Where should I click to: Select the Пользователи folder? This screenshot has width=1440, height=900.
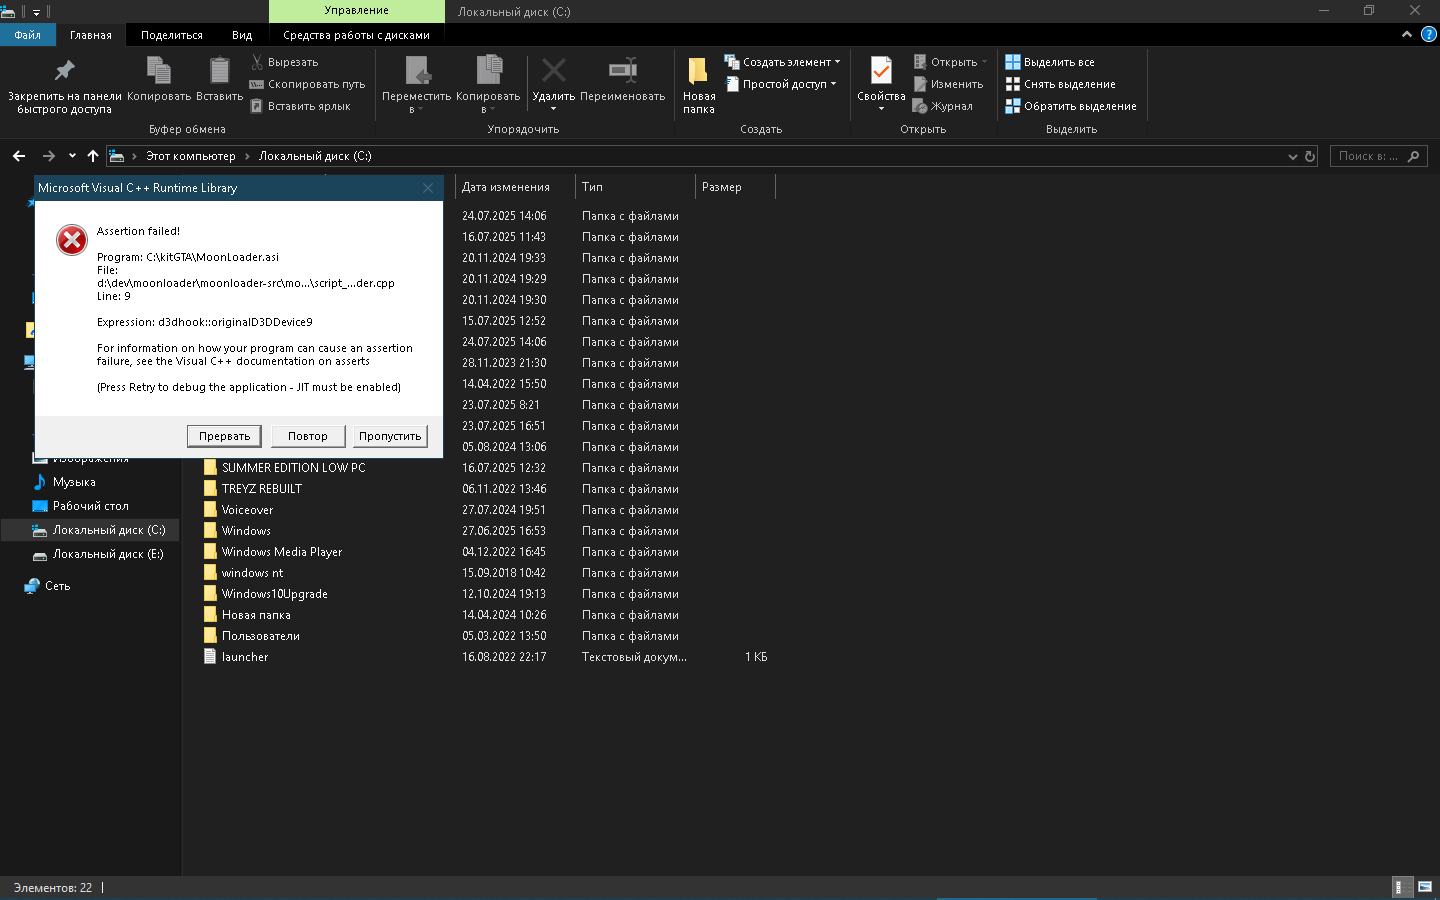coord(261,636)
